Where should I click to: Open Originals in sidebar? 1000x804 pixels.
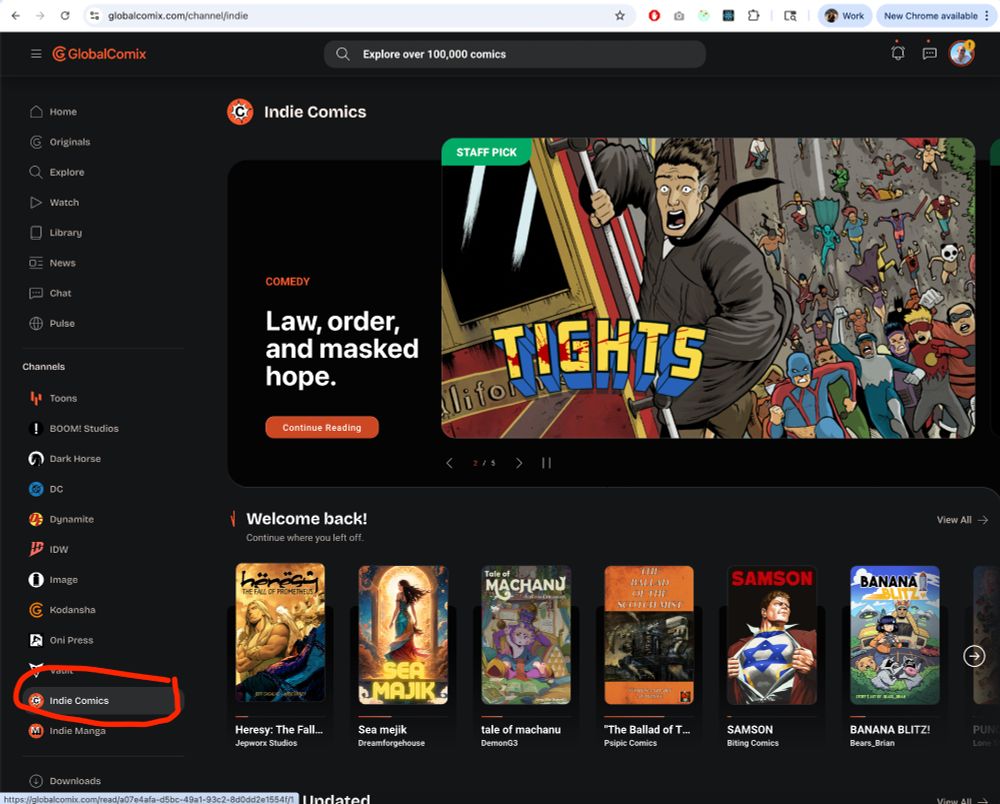point(70,142)
